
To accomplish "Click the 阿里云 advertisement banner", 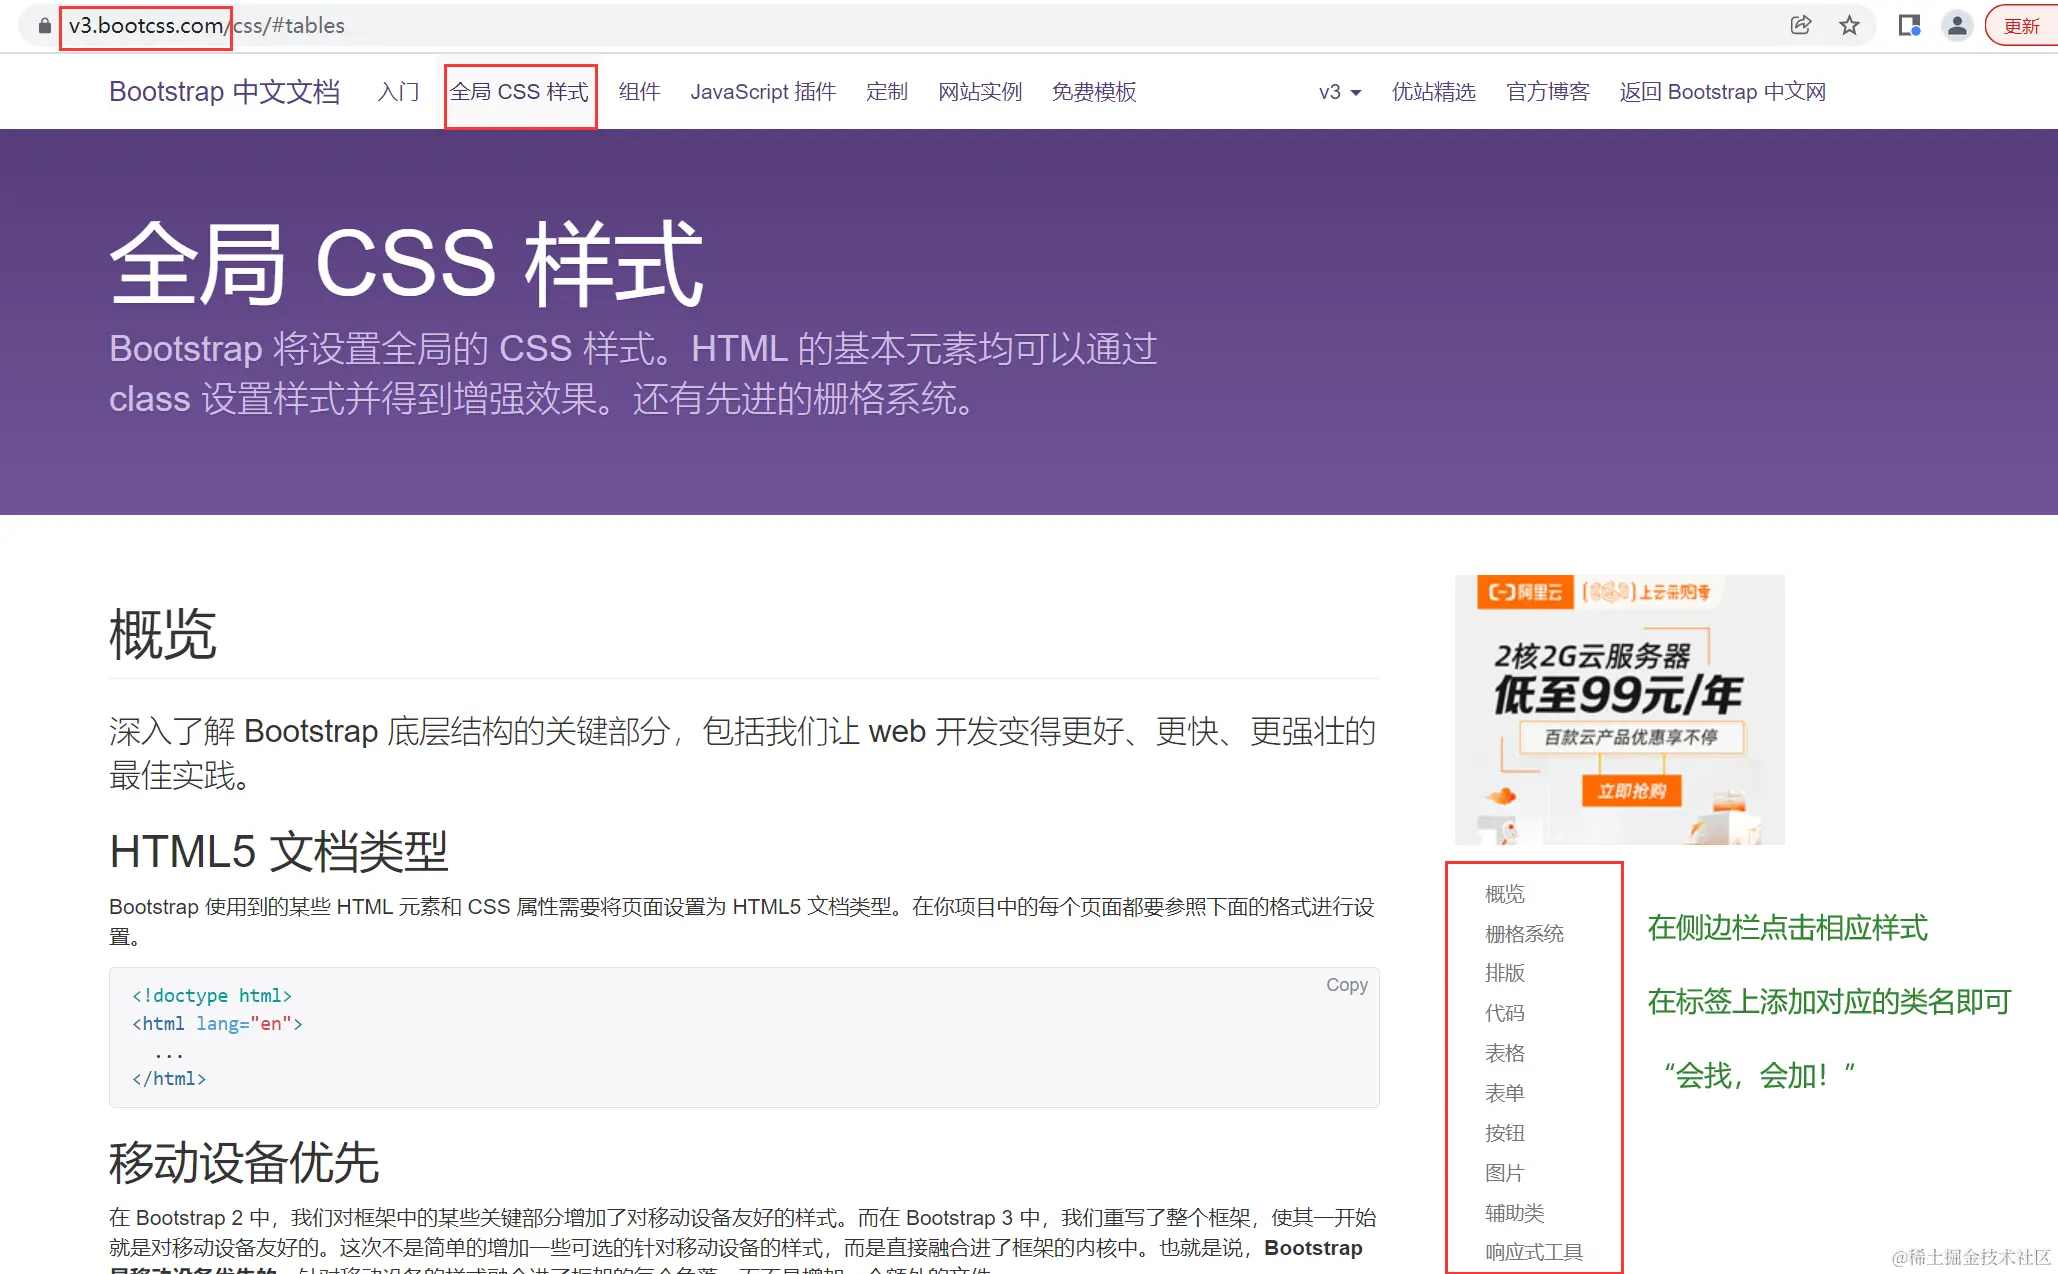I will (1619, 709).
